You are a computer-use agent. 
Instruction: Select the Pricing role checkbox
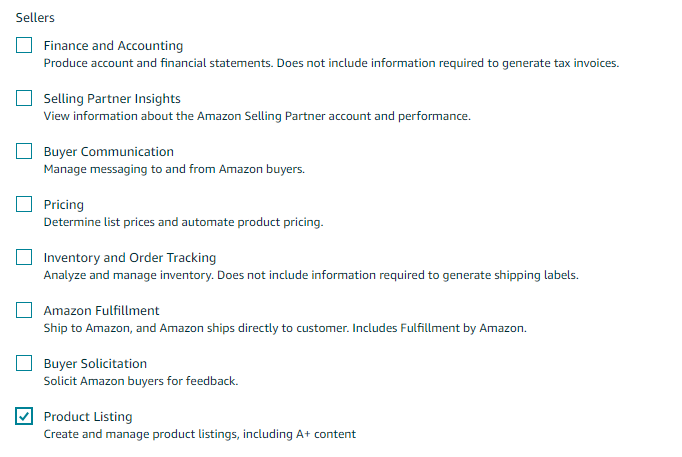click(24, 204)
